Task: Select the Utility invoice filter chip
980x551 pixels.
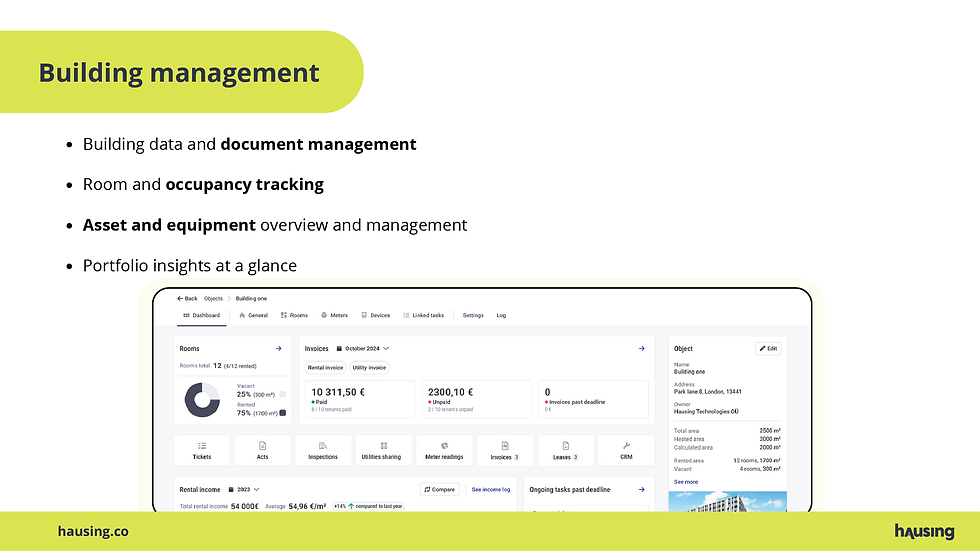Action: 369,367
